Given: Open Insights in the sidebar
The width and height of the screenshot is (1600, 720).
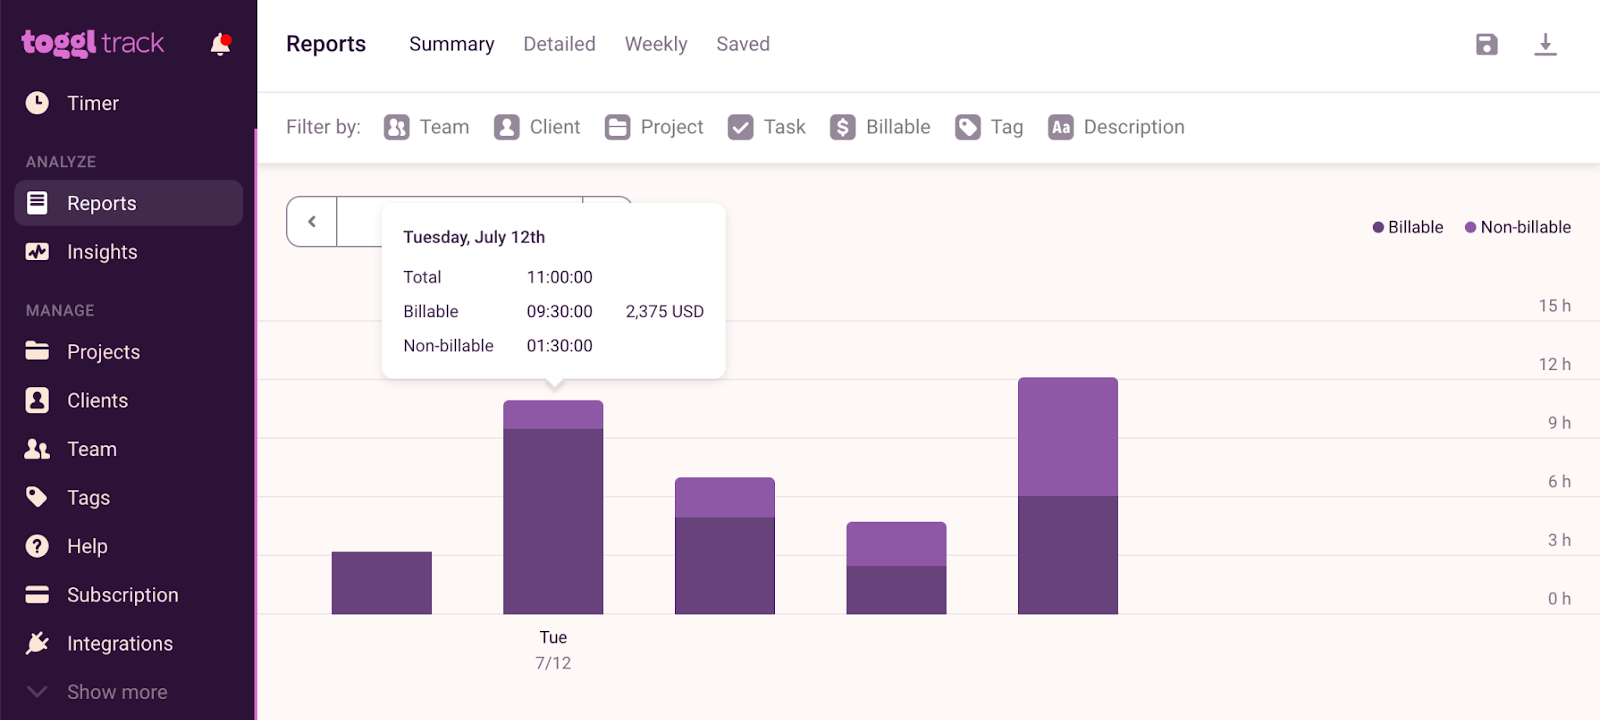Looking at the screenshot, I should (101, 252).
